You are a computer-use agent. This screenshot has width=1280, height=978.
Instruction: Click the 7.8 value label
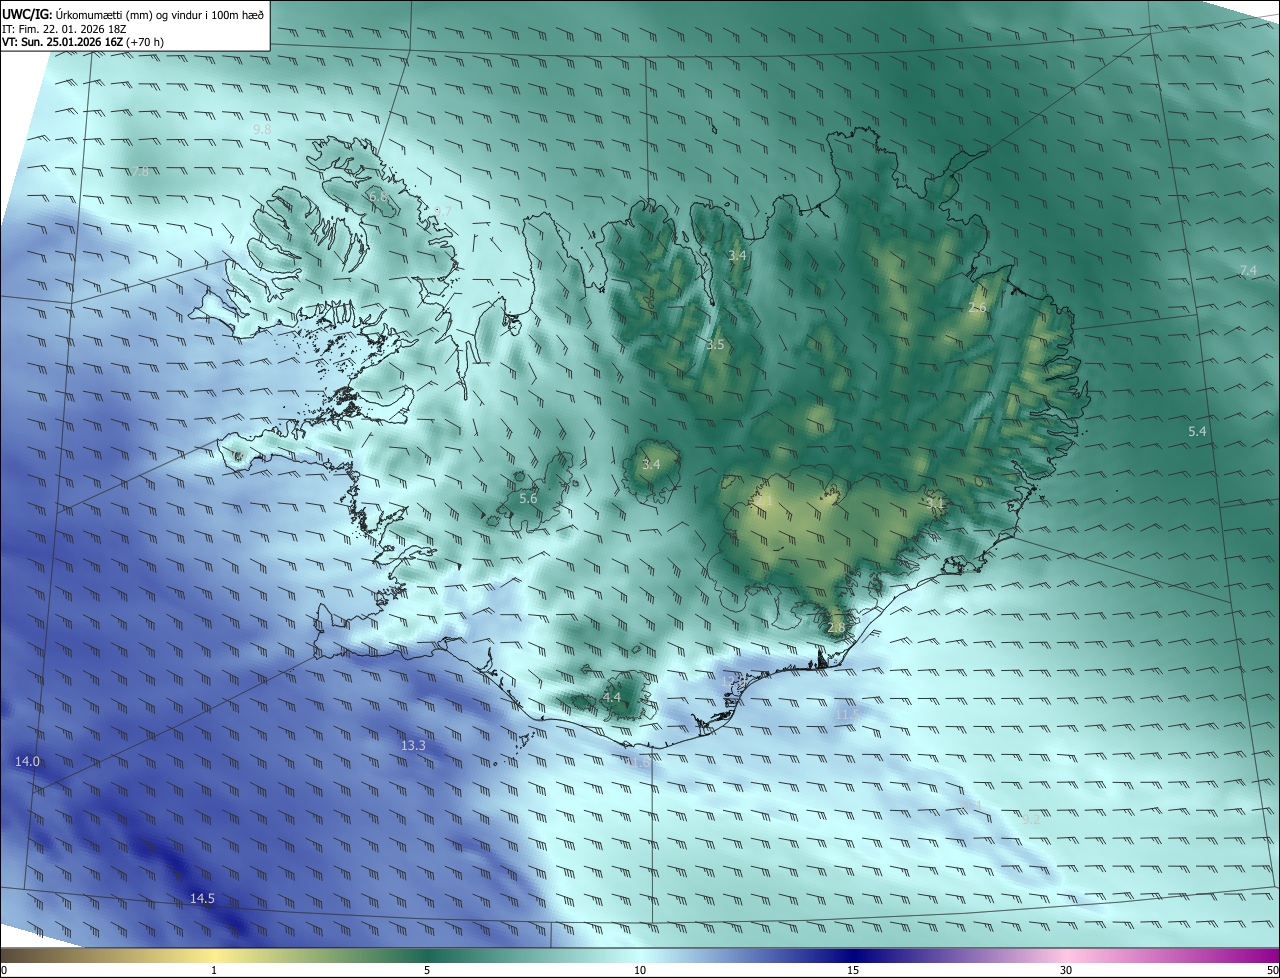[140, 171]
